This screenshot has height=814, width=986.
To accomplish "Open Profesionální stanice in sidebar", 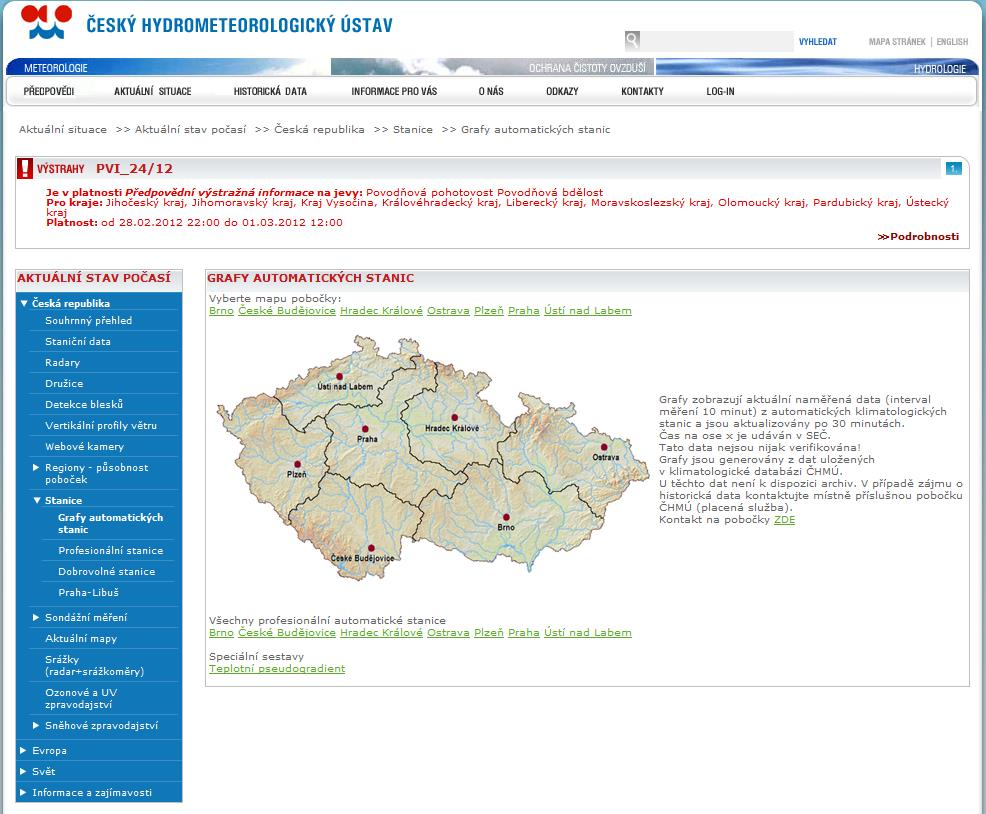I will pyautogui.click(x=111, y=550).
